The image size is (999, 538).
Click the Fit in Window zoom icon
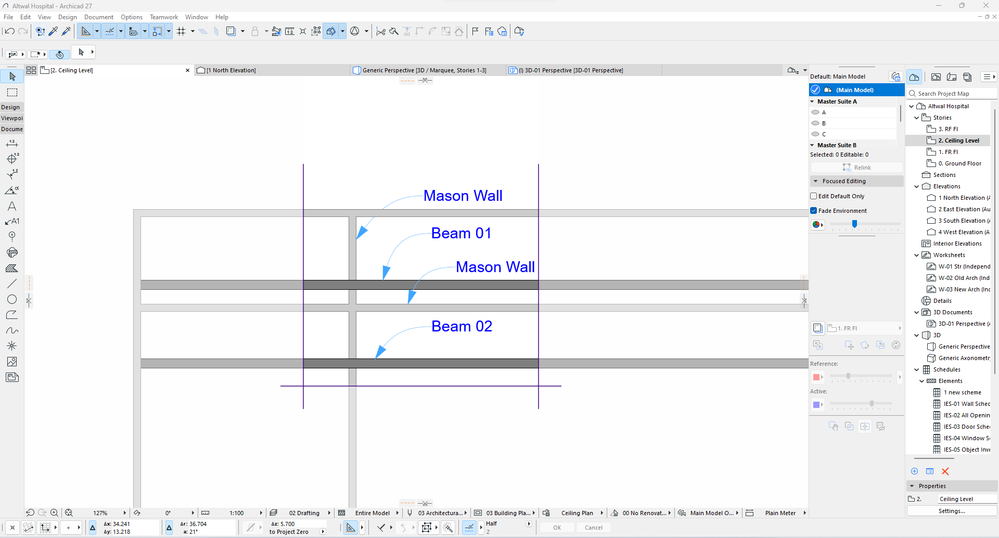(68, 513)
